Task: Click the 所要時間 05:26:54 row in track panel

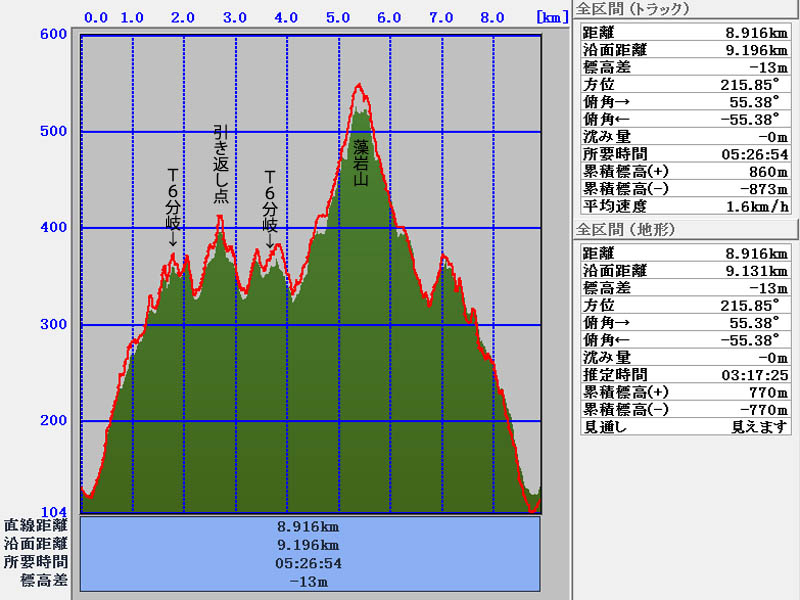Action: [685, 154]
